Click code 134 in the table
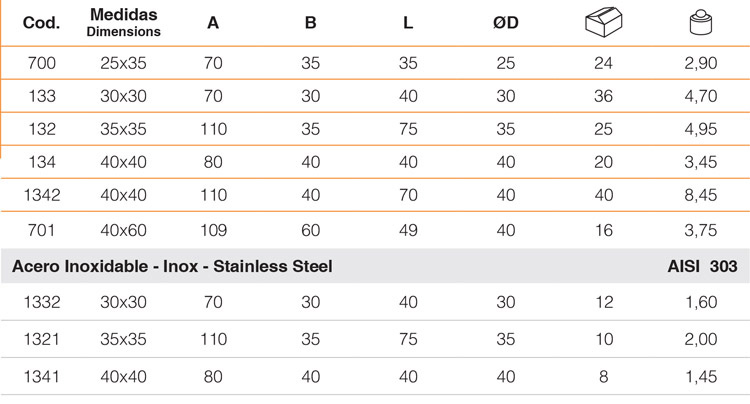 (42, 162)
